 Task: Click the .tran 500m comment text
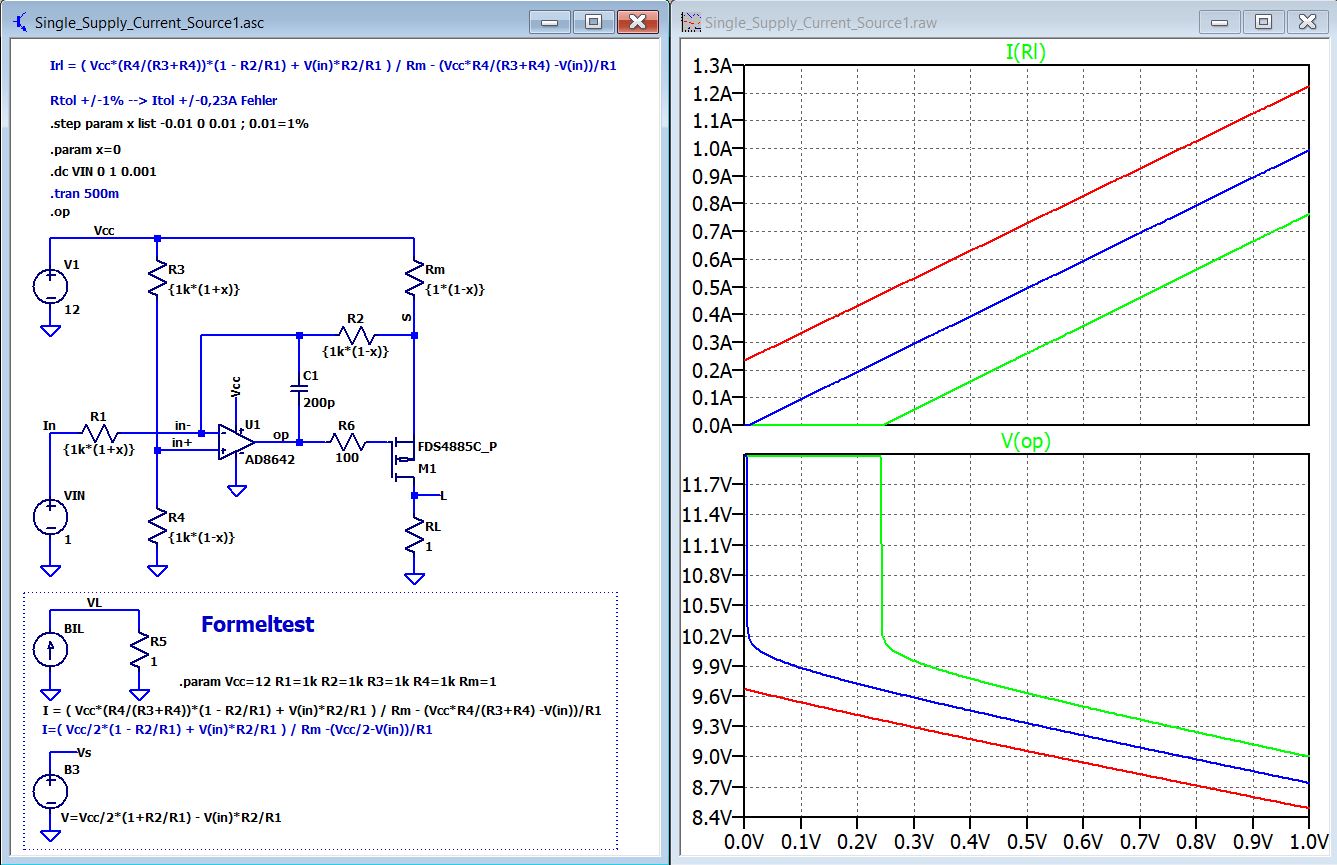(84, 194)
